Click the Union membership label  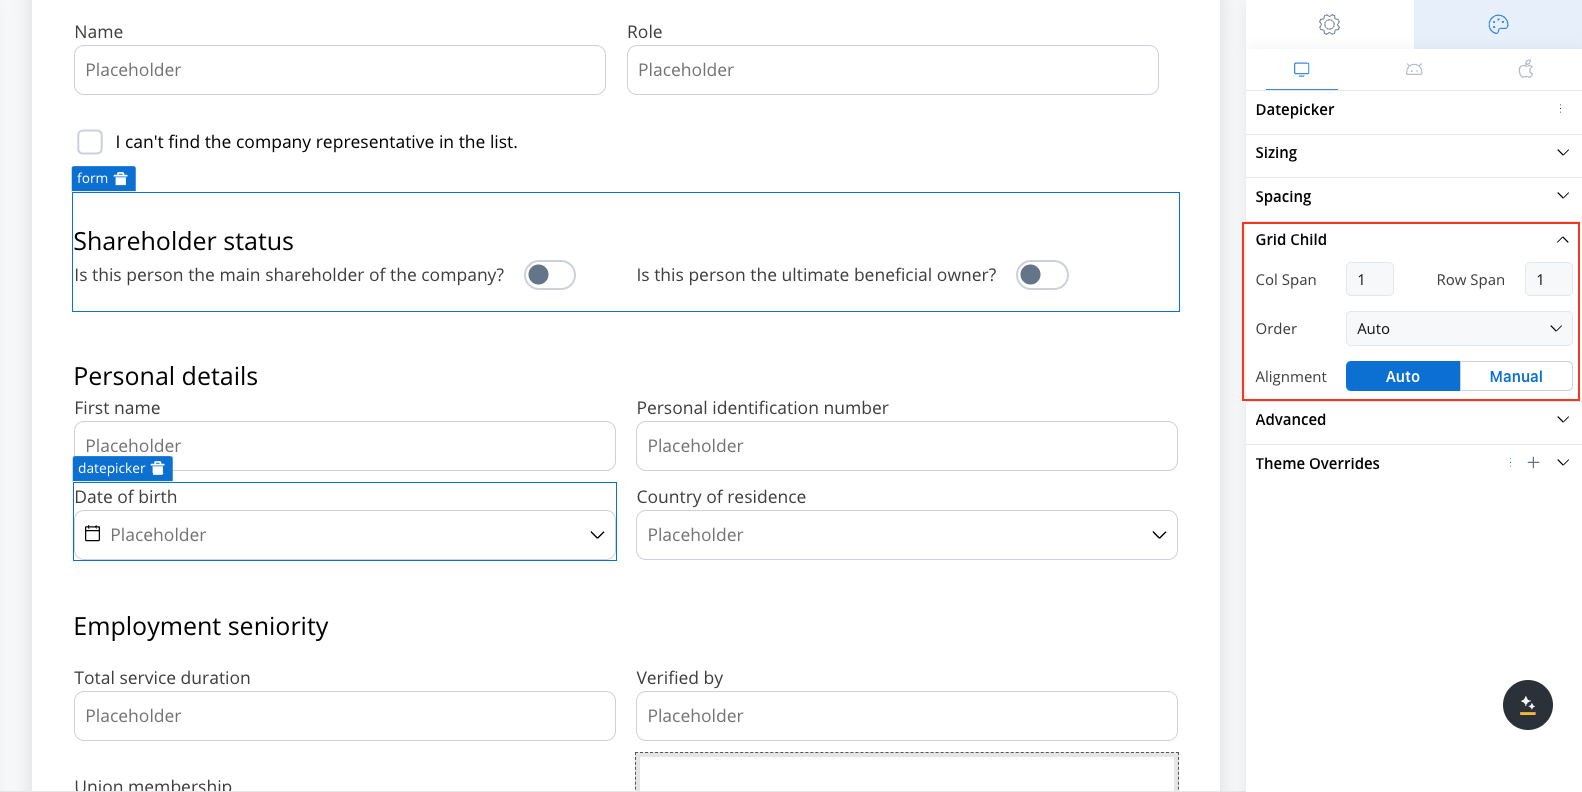tap(153, 785)
